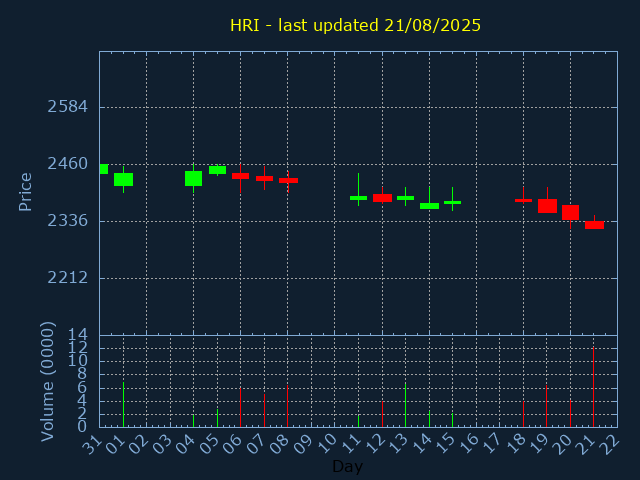This screenshot has width=640, height=480.
Task: Select the red candlestick for day 12
Action: (382, 198)
